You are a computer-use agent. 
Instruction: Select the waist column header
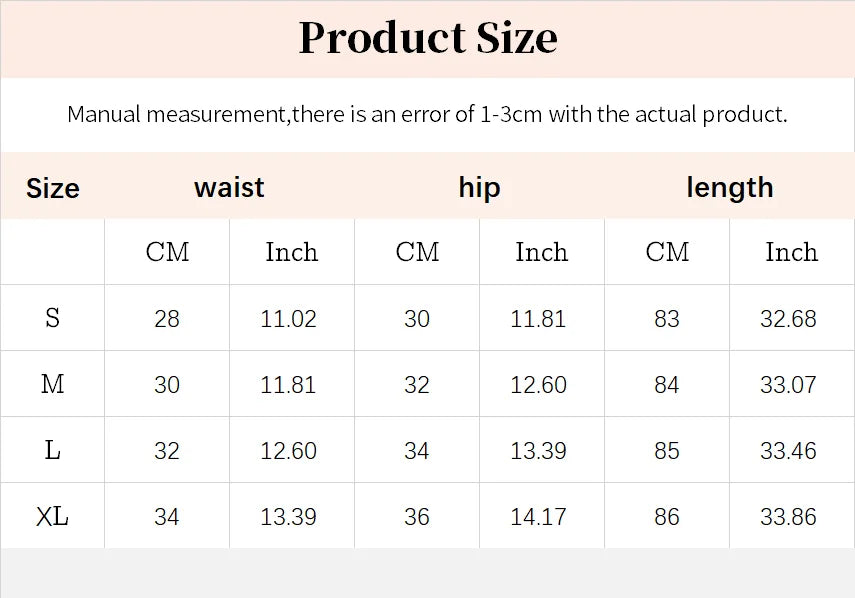point(229,187)
